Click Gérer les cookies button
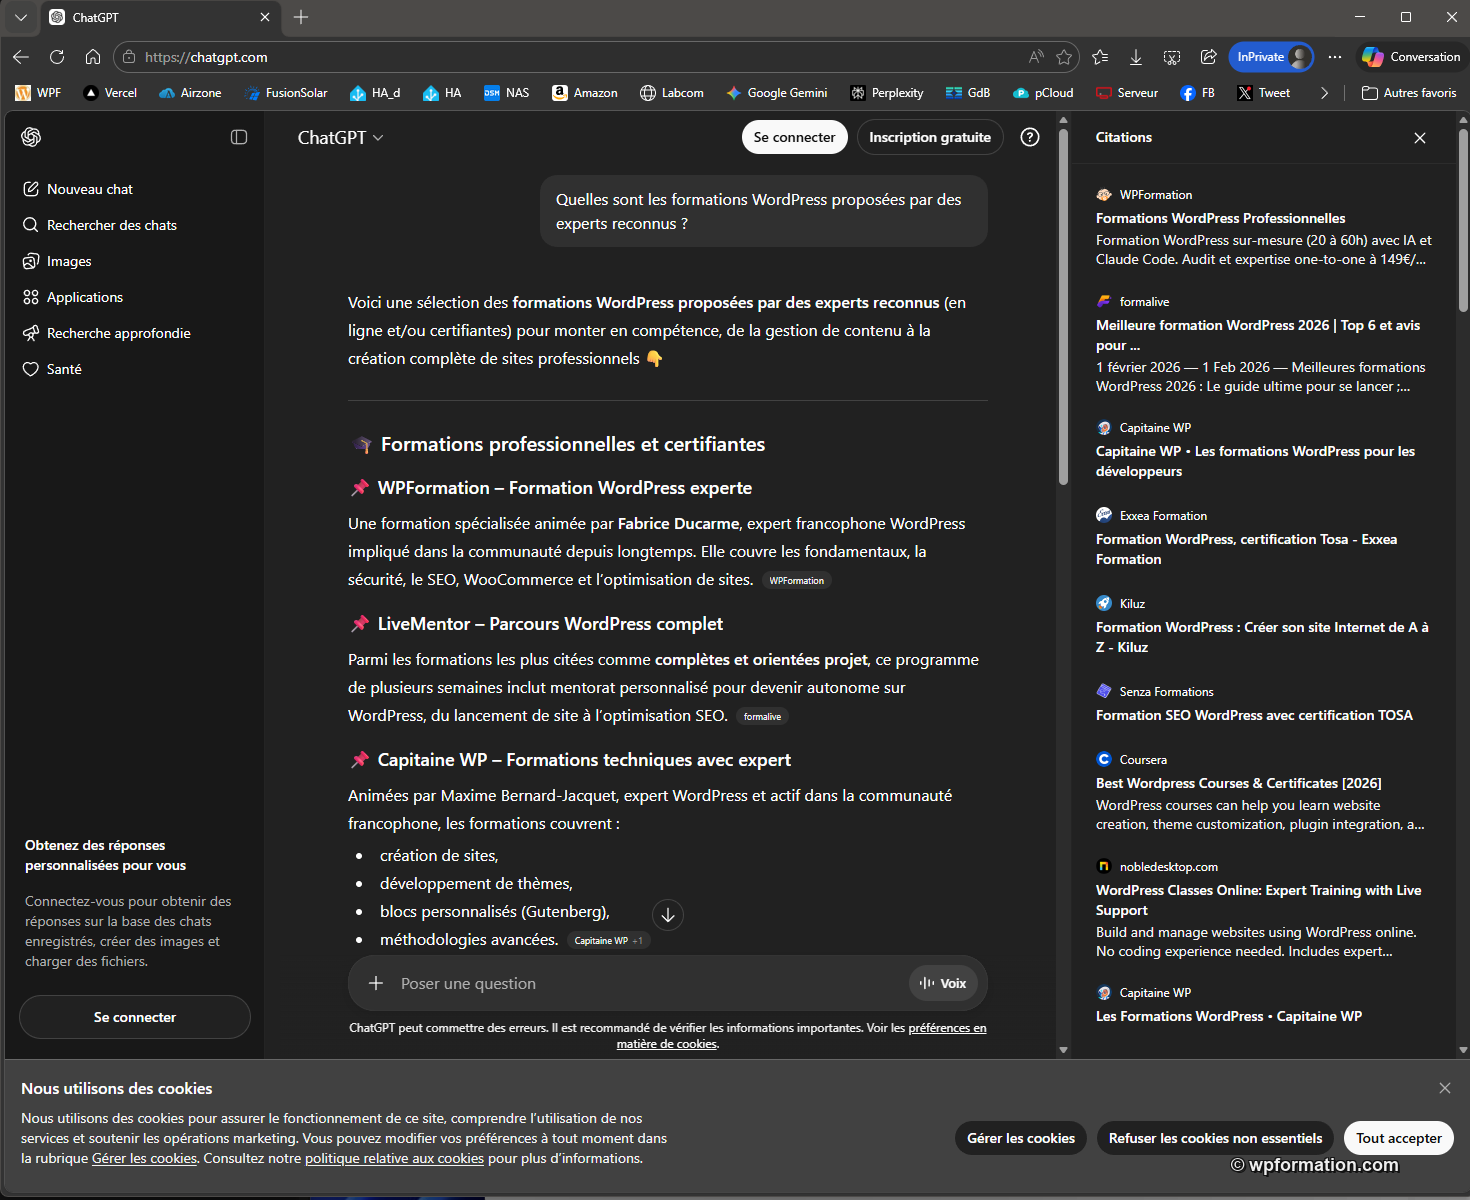Image resolution: width=1470 pixels, height=1200 pixels. point(1021,1138)
